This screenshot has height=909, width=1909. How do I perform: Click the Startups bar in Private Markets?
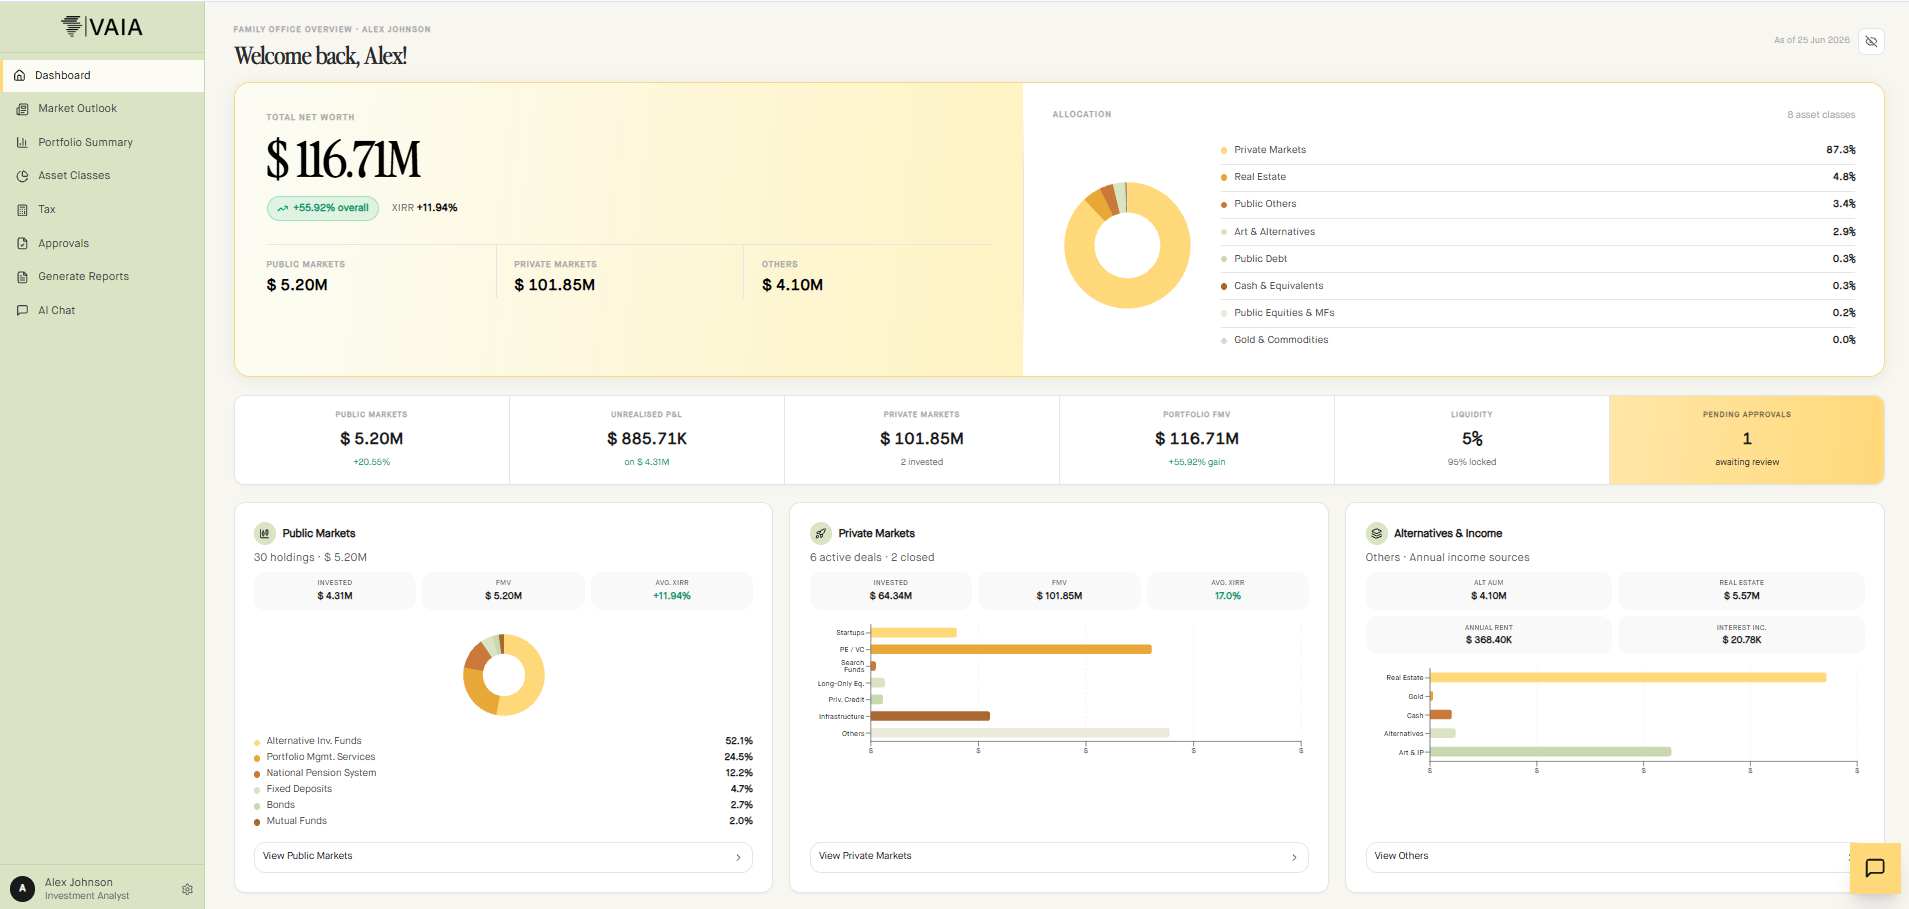click(x=914, y=633)
